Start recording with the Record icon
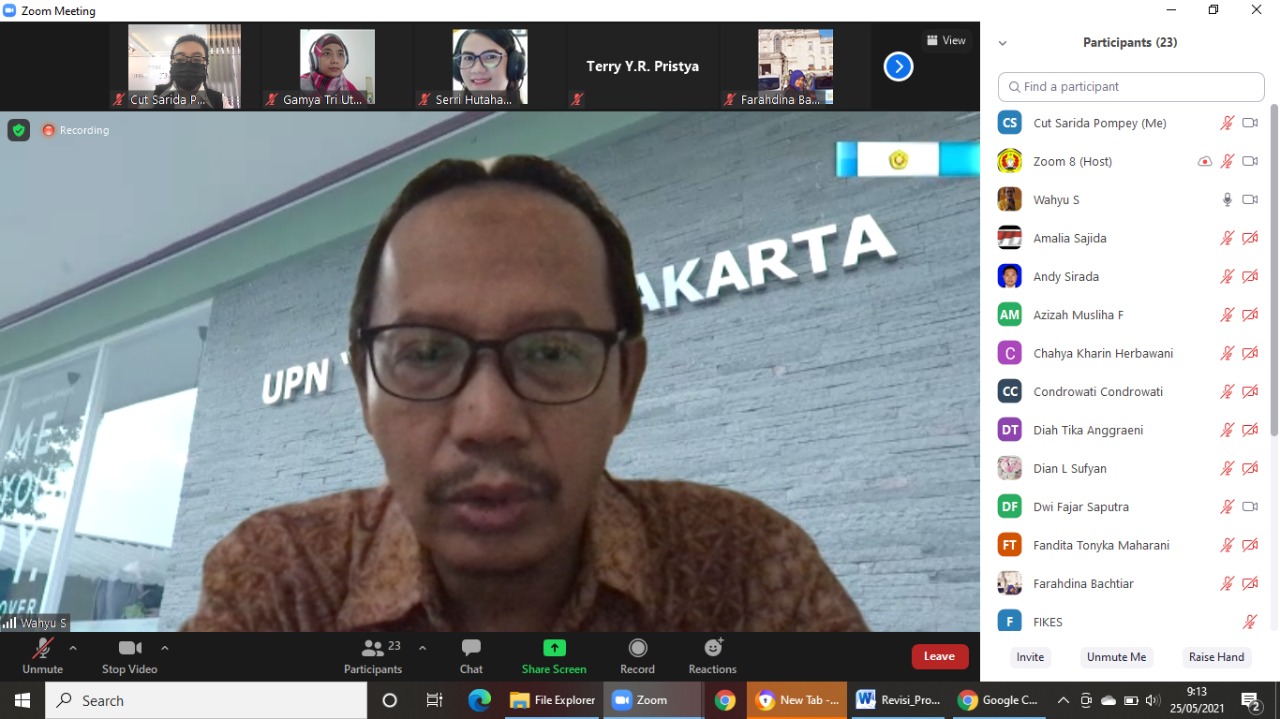Image resolution: width=1280 pixels, height=719 pixels. coord(637,649)
